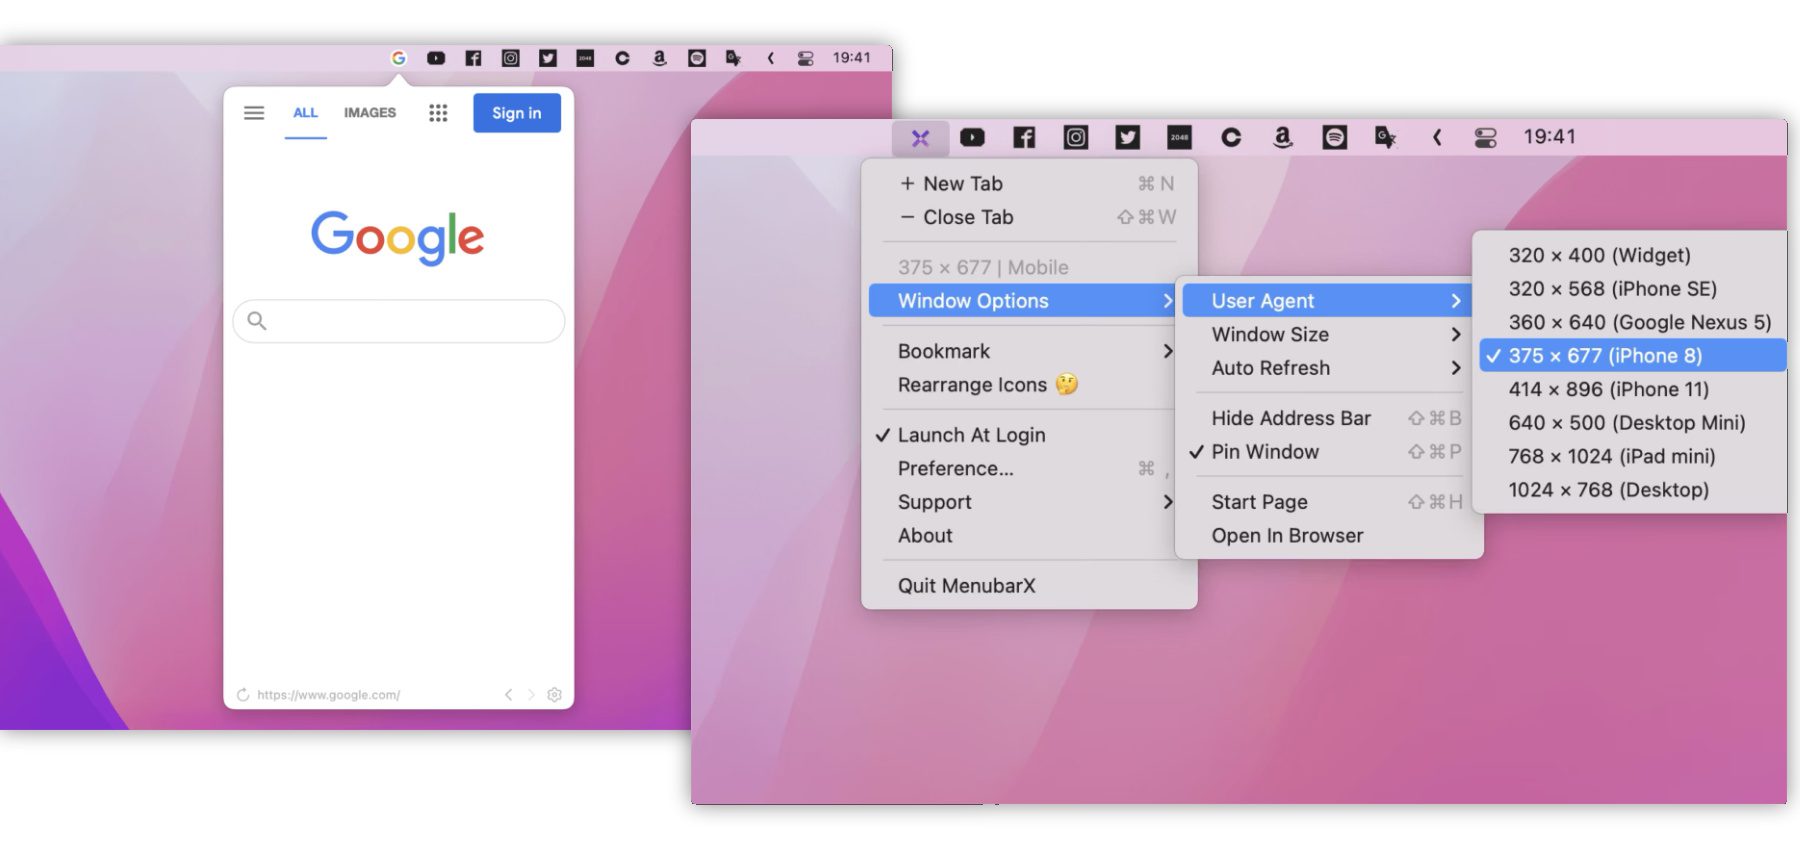Click into the Google search field
The image size is (1800, 850).
click(x=410, y=321)
